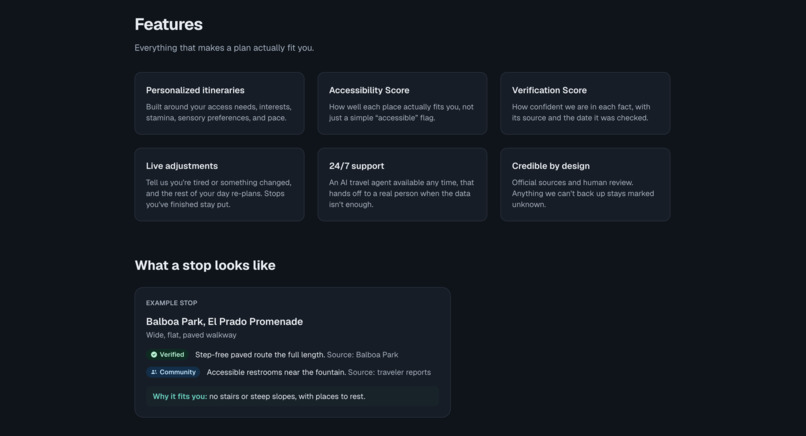Click the Source: traveler reports text

389,372
